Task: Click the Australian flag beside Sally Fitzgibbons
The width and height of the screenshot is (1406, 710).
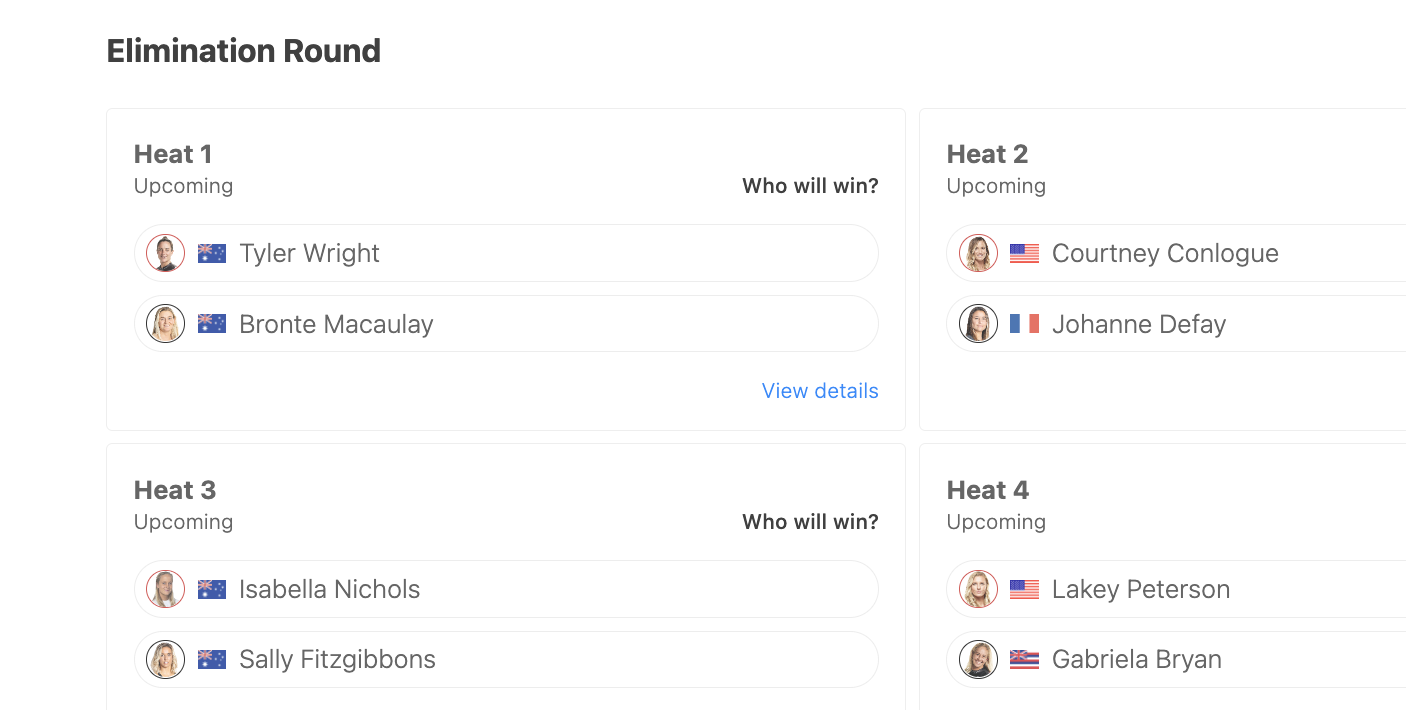Action: (x=212, y=660)
